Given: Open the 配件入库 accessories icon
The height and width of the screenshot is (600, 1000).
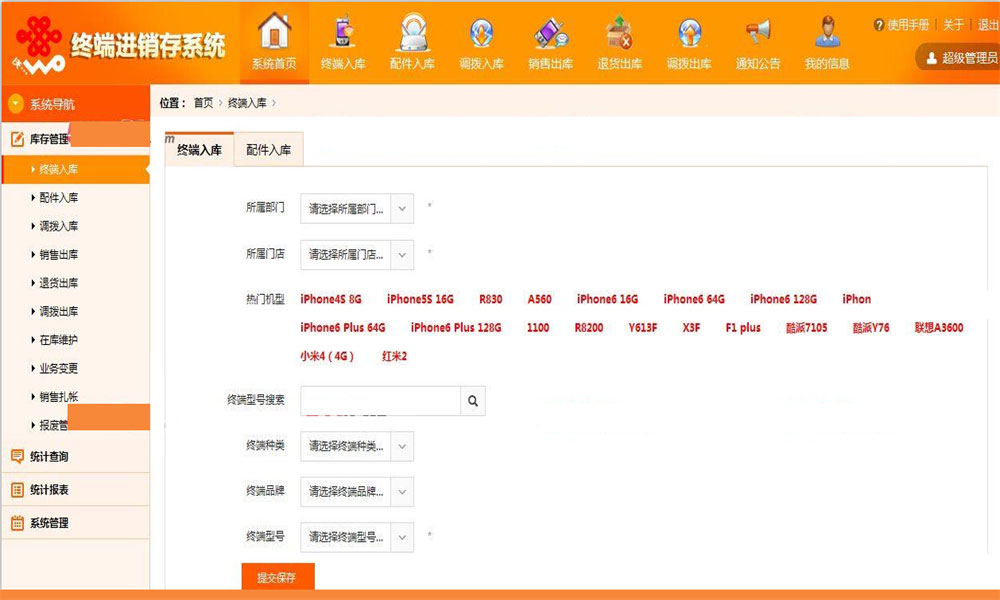Looking at the screenshot, I should 412,34.
